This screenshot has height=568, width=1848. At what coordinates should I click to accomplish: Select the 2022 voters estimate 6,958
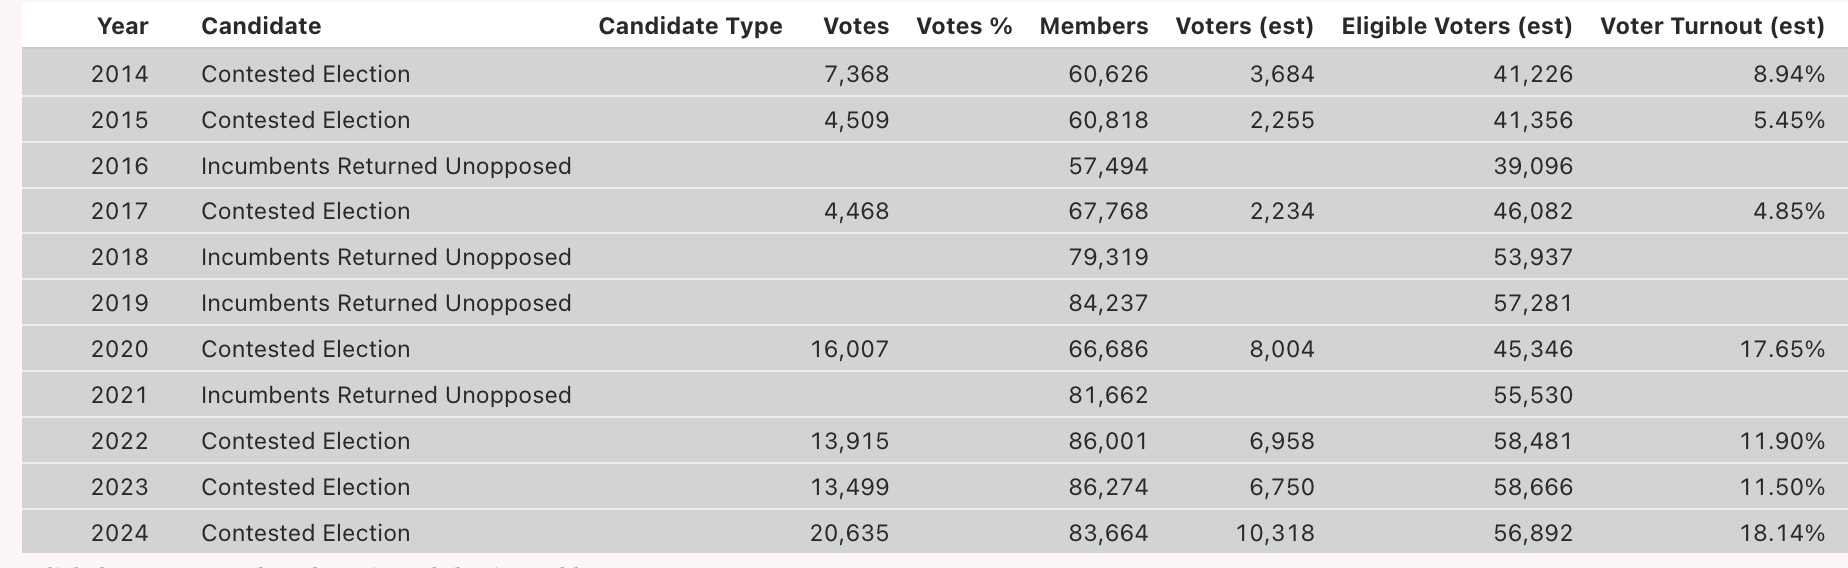[x=1282, y=441]
